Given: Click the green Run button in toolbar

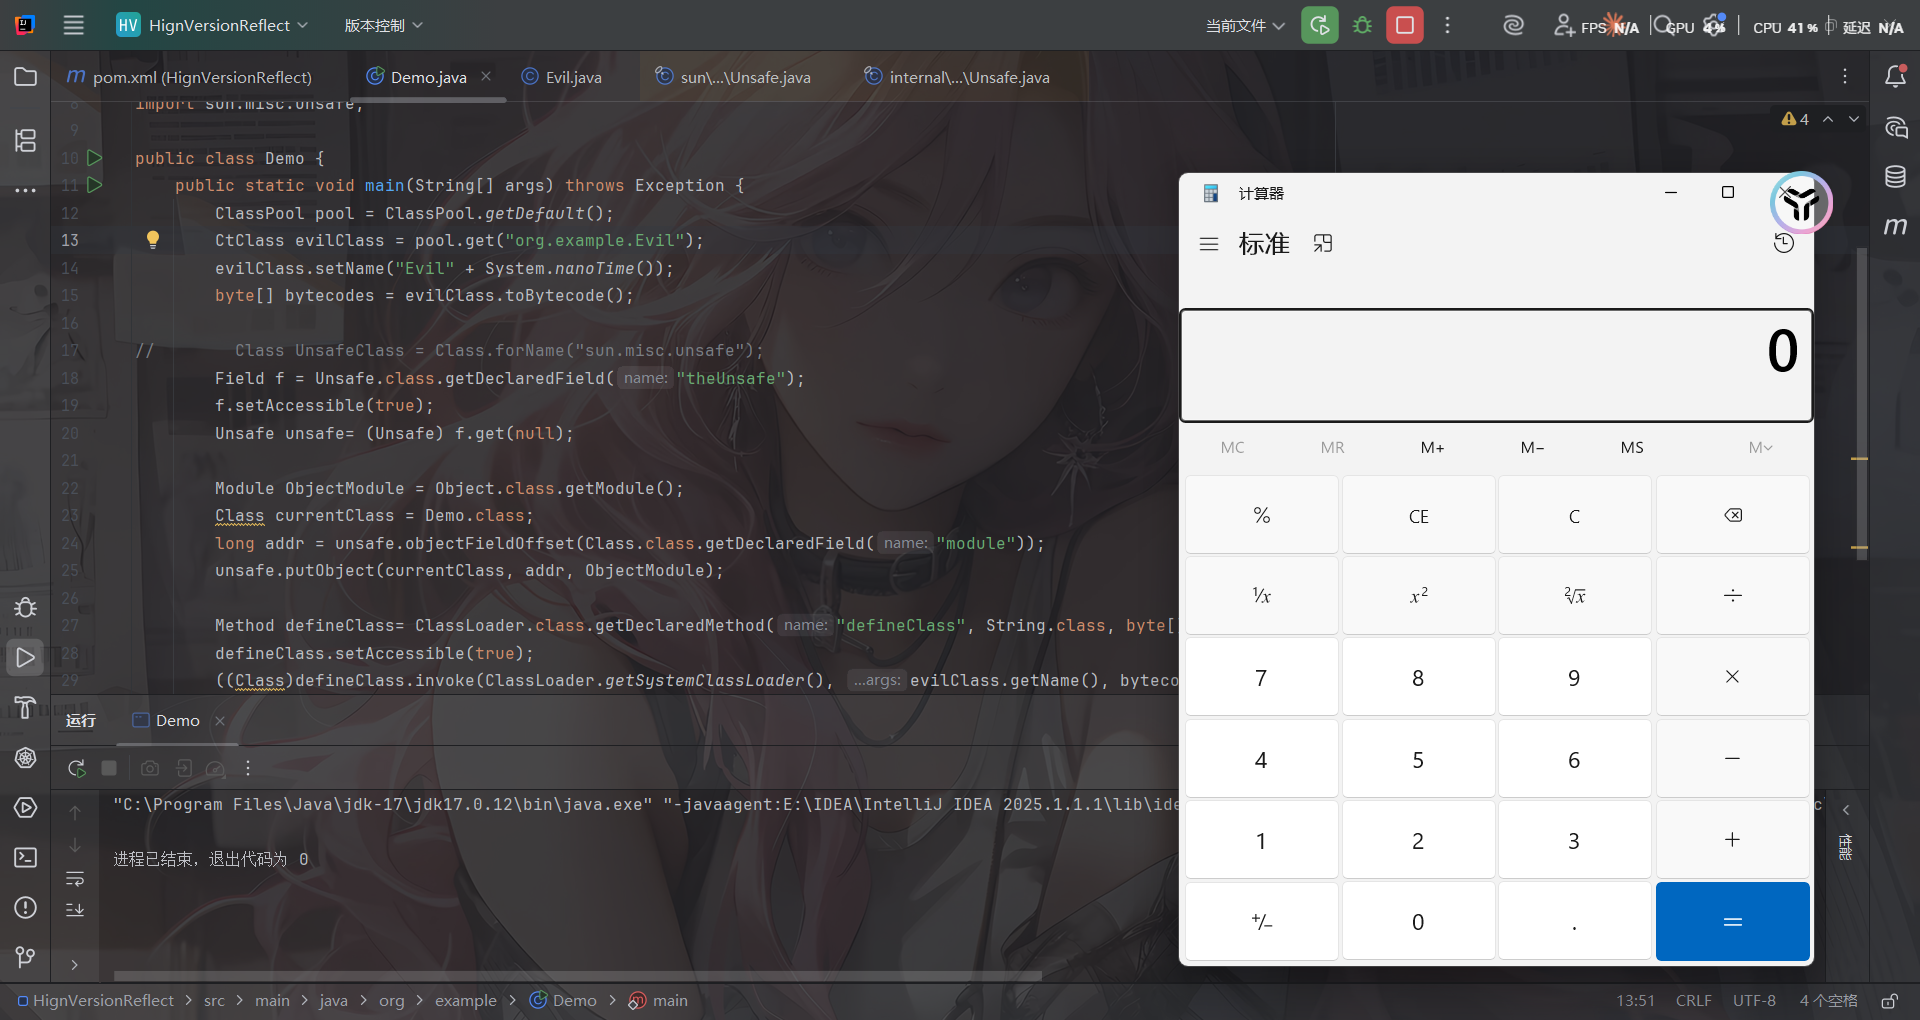Looking at the screenshot, I should pyautogui.click(x=1319, y=25).
